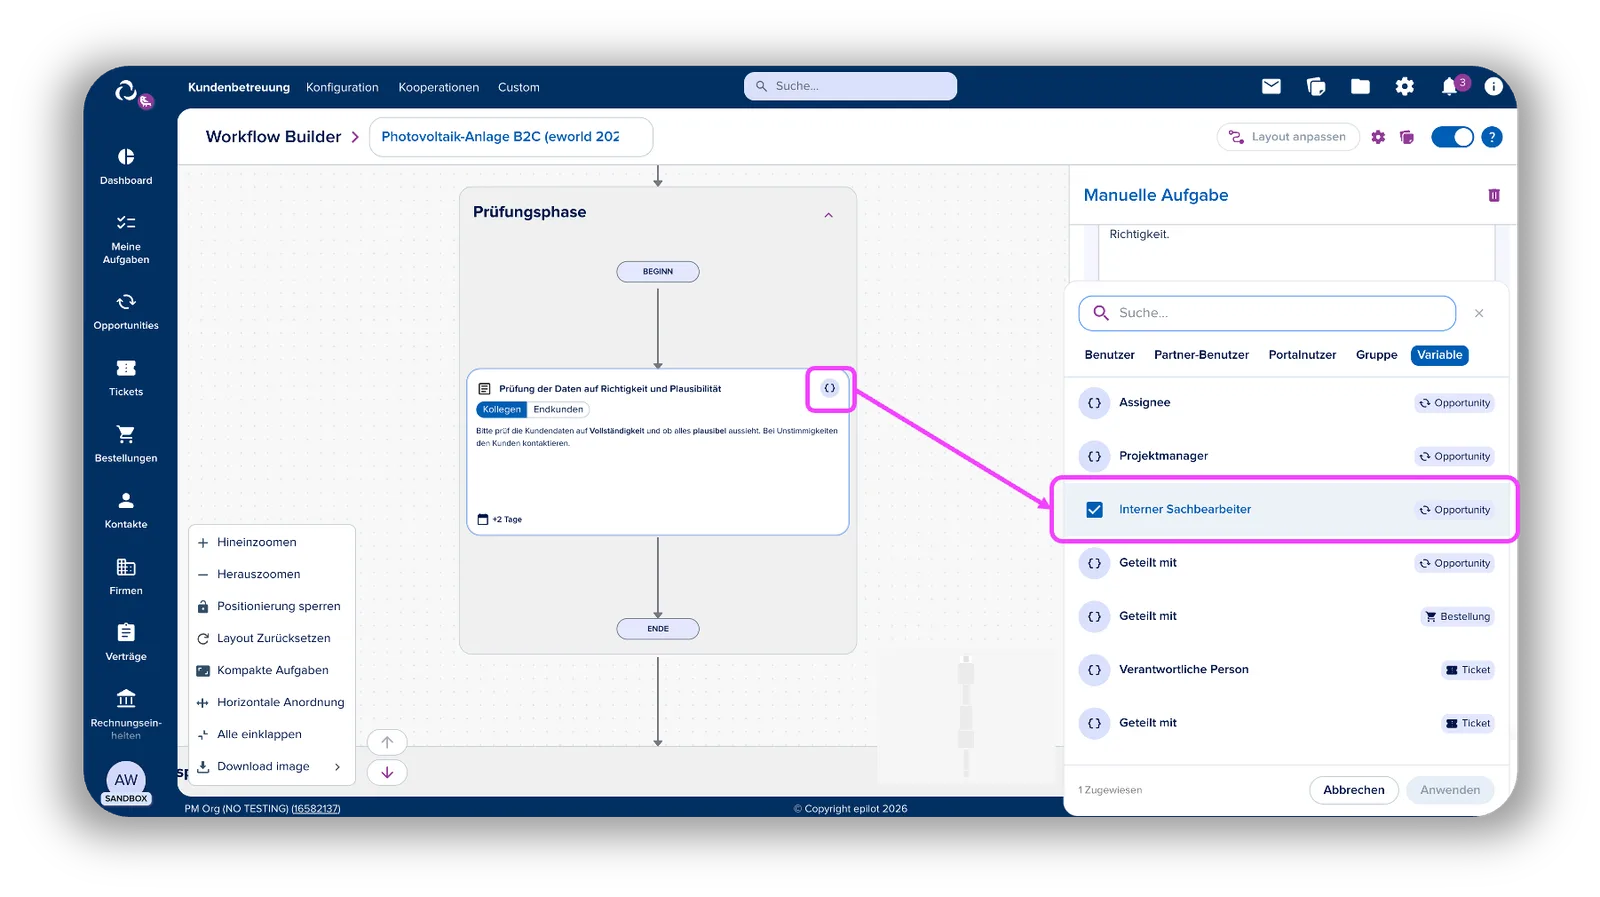Switch to the Portalnutzer tab
Viewport: 1600px width, 897px height.
pos(1302,355)
